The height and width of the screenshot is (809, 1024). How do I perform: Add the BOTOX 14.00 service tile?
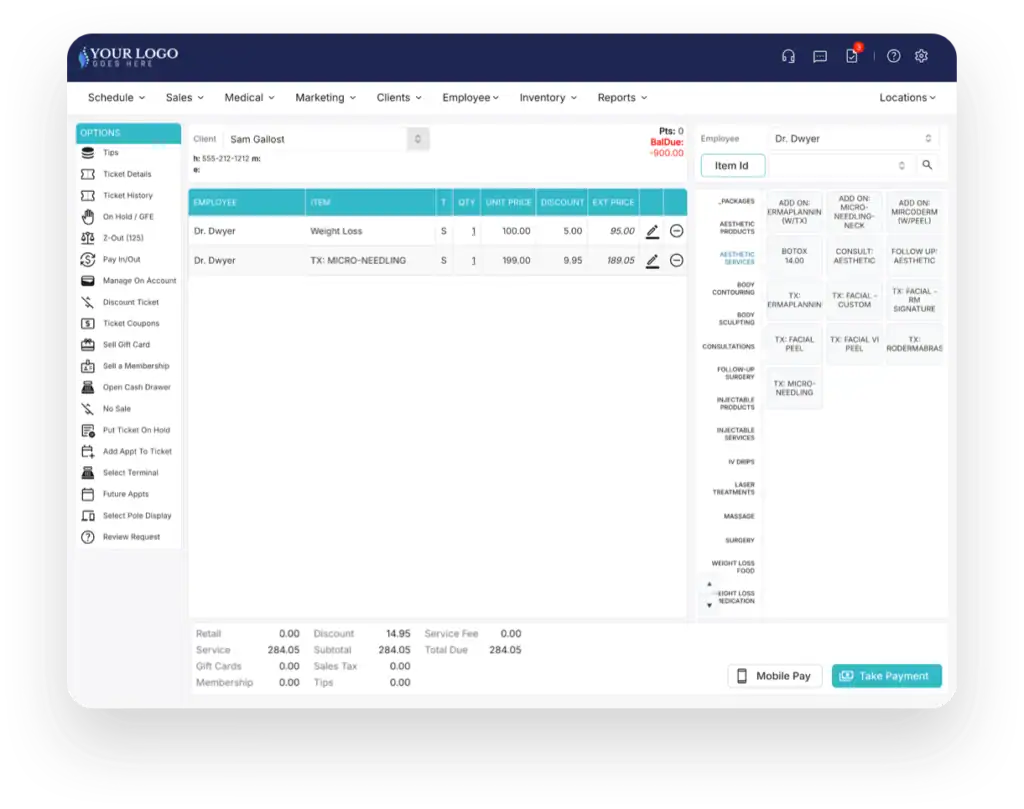click(x=794, y=256)
